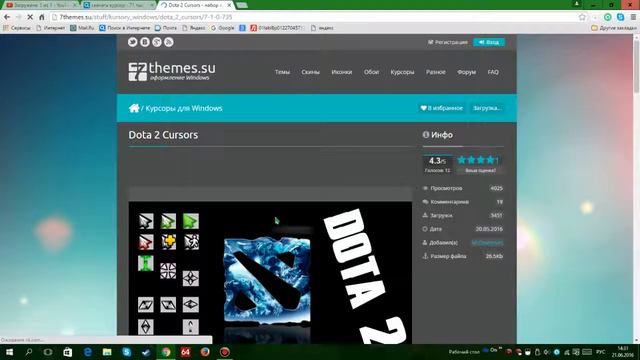Open Курсоры для Windows breadcrumb
Screen dimensions: 640x360
point(184,108)
